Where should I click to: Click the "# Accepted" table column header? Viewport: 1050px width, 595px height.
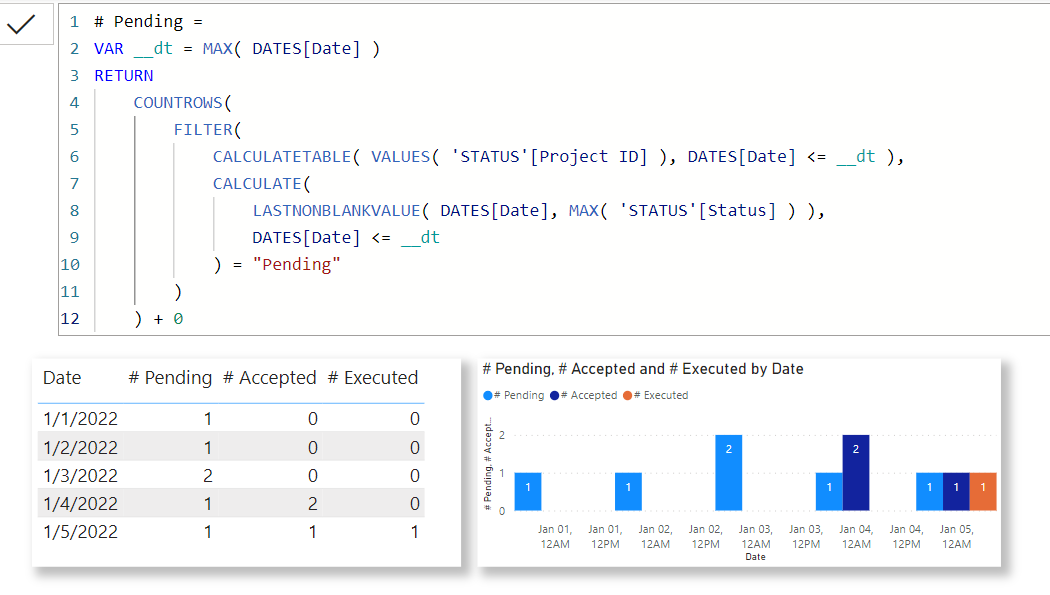[x=269, y=378]
